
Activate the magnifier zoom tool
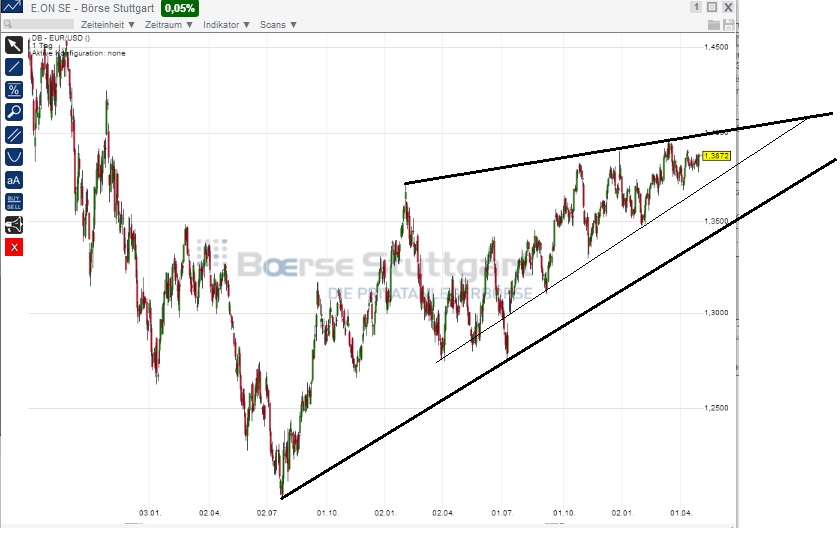click(x=14, y=112)
